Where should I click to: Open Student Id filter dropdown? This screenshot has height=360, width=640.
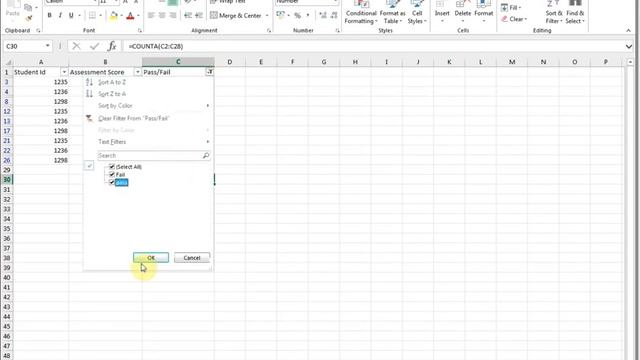[x=64, y=72]
